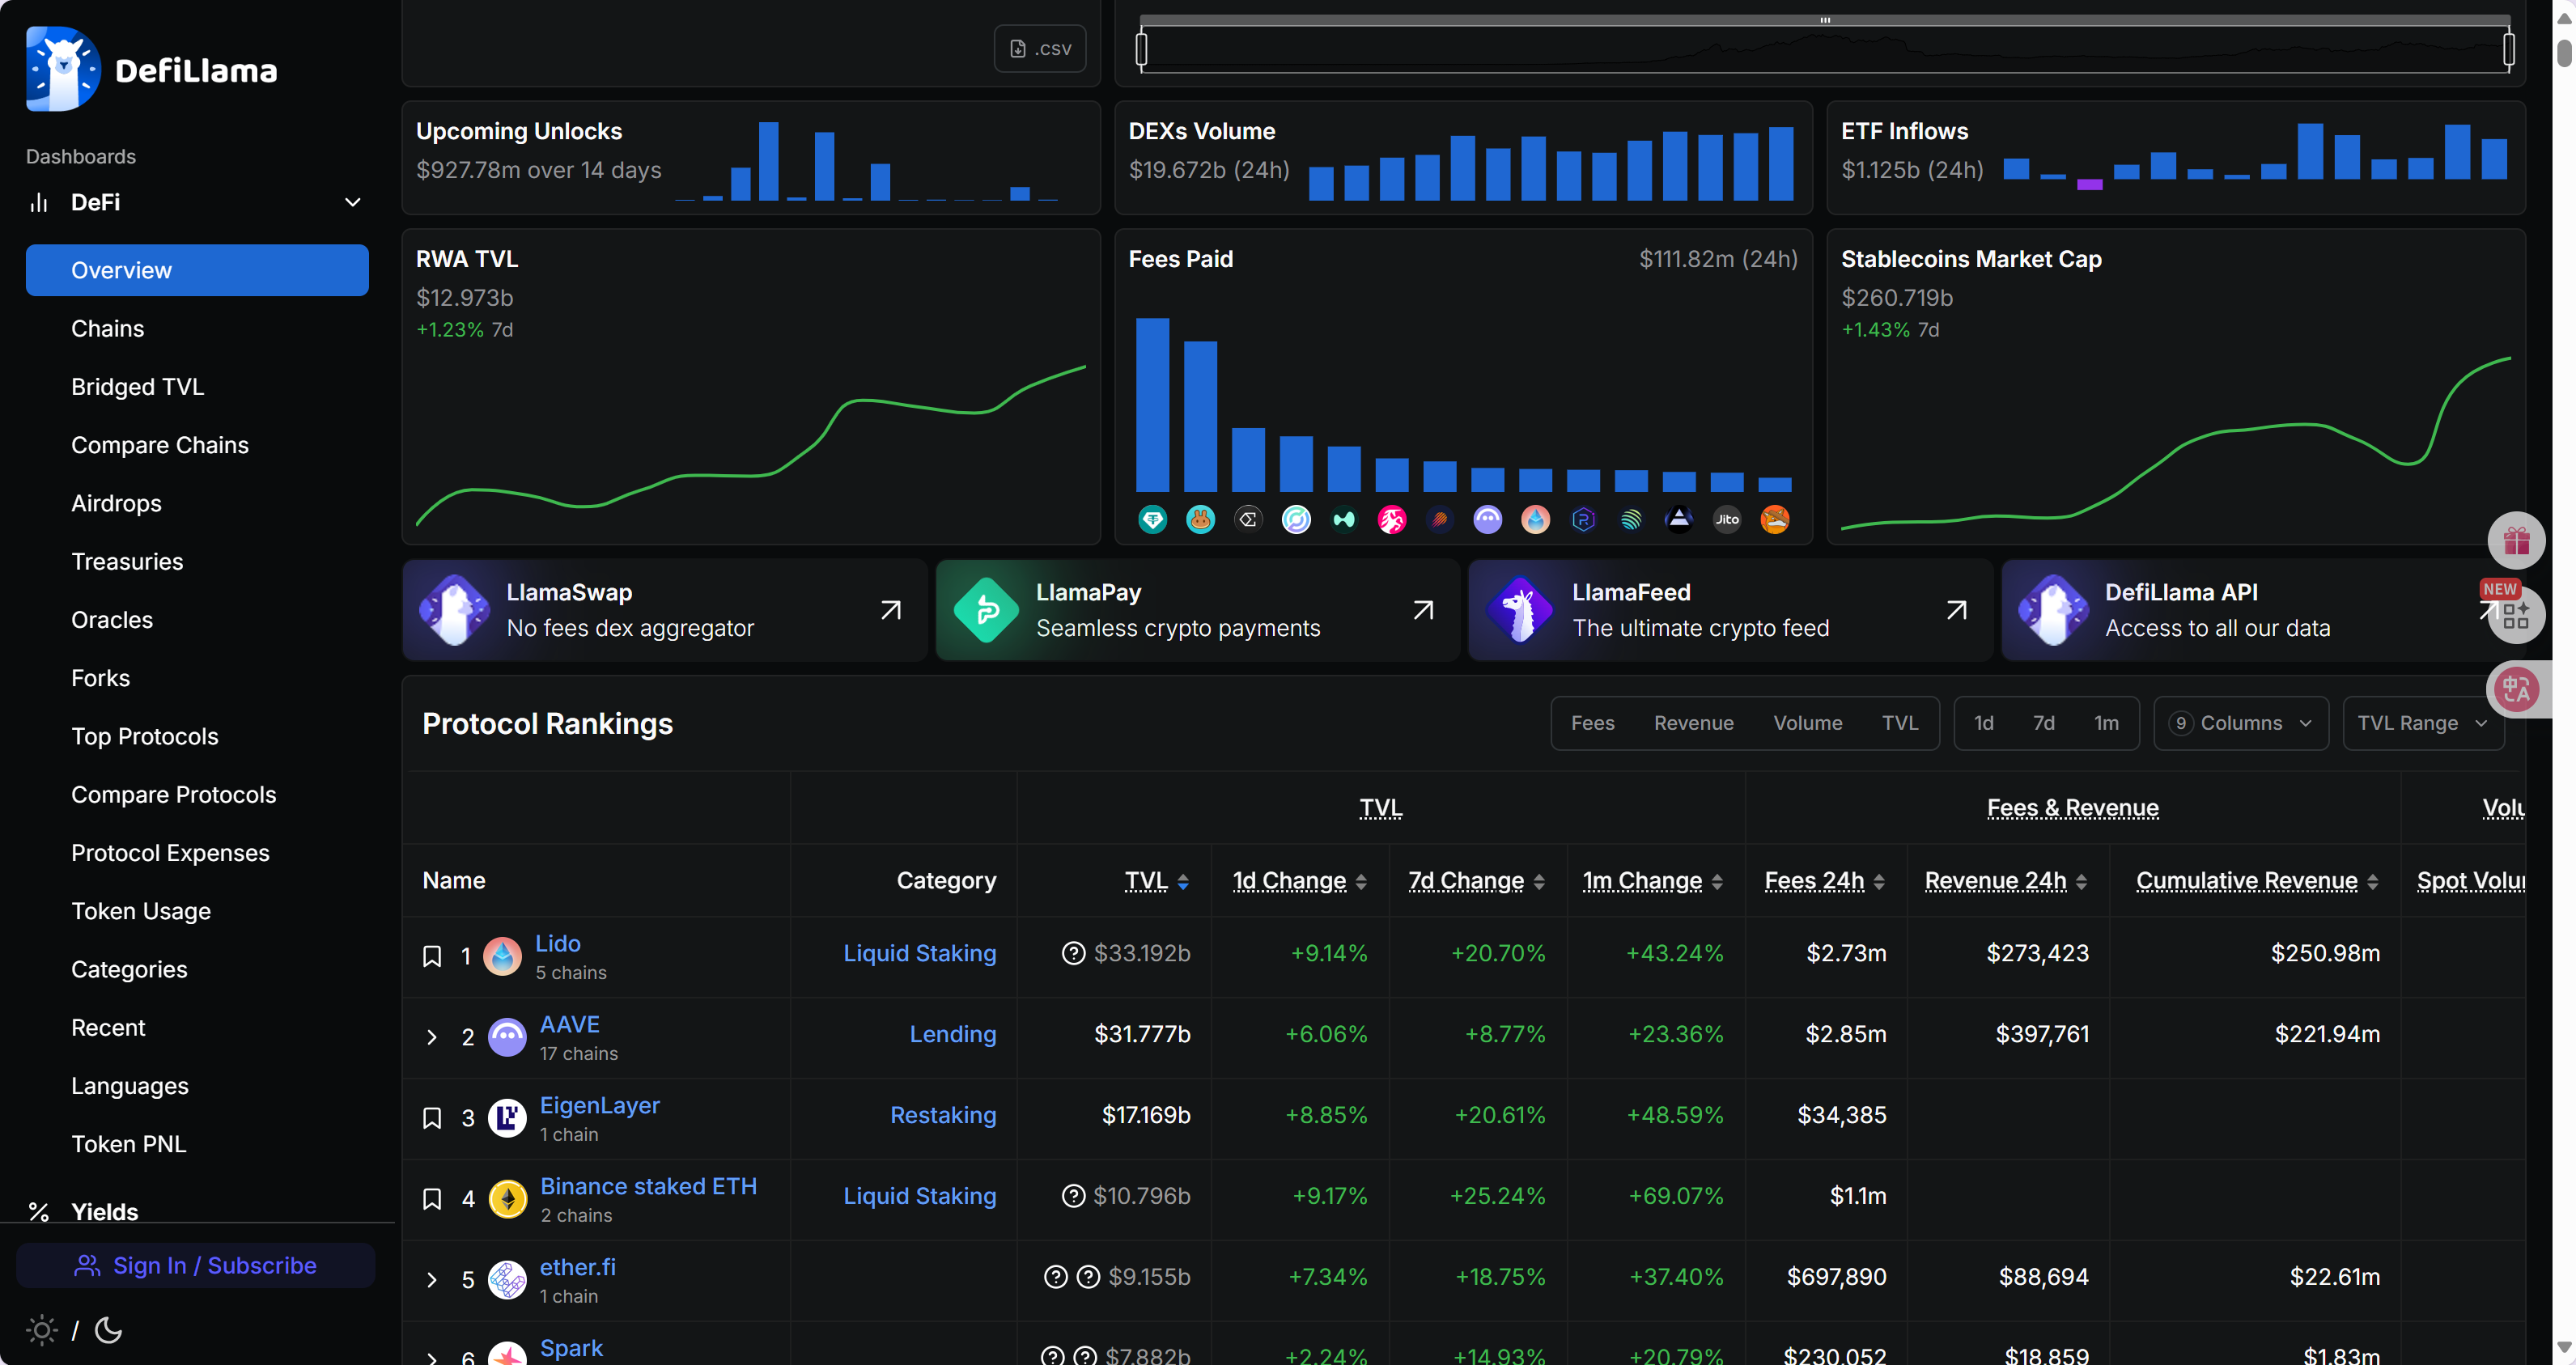Image resolution: width=2576 pixels, height=1365 pixels.
Task: Open the Yields section
Action: coord(104,1211)
